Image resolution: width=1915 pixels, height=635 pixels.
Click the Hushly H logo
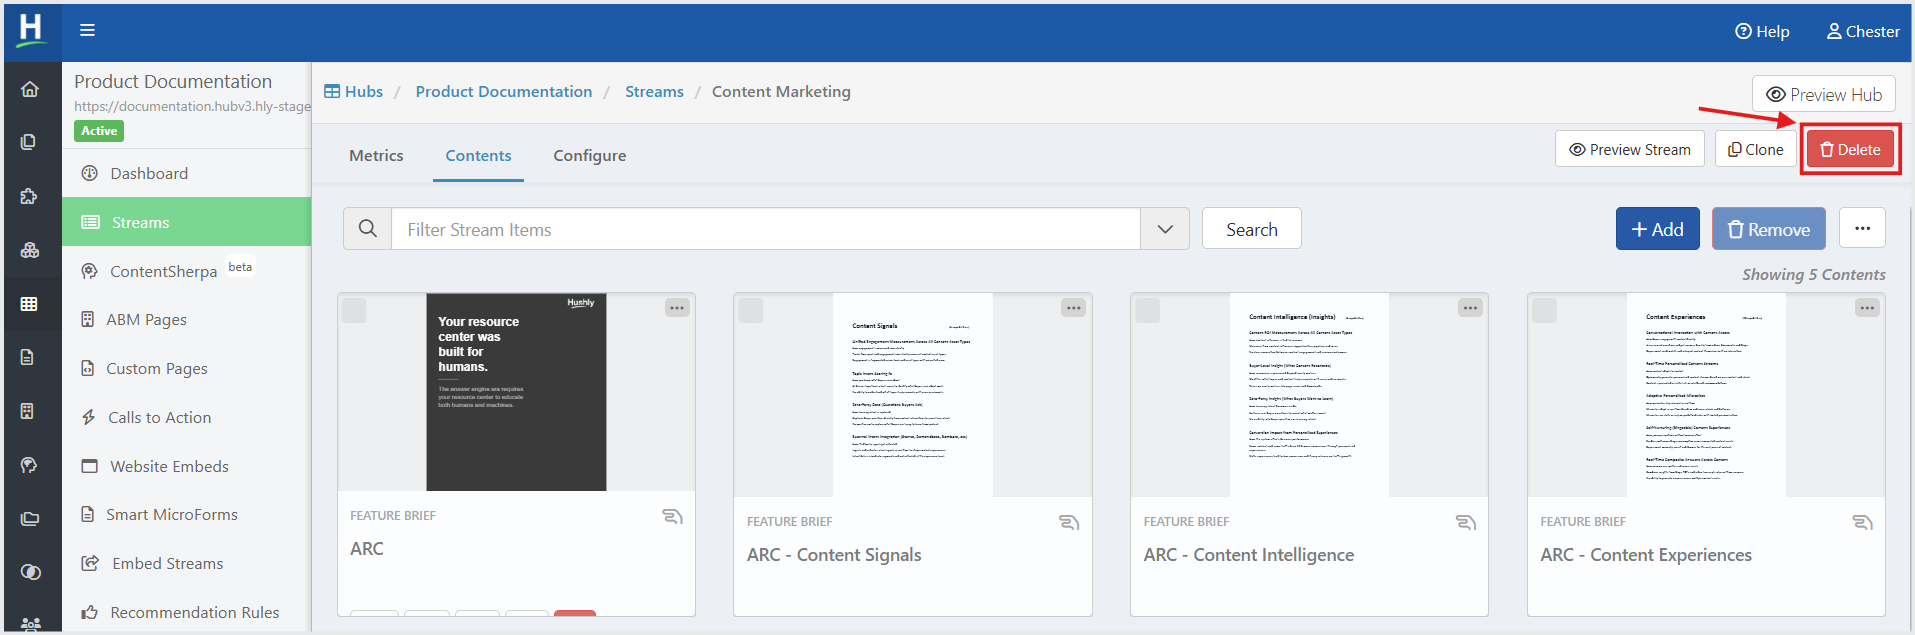click(31, 29)
